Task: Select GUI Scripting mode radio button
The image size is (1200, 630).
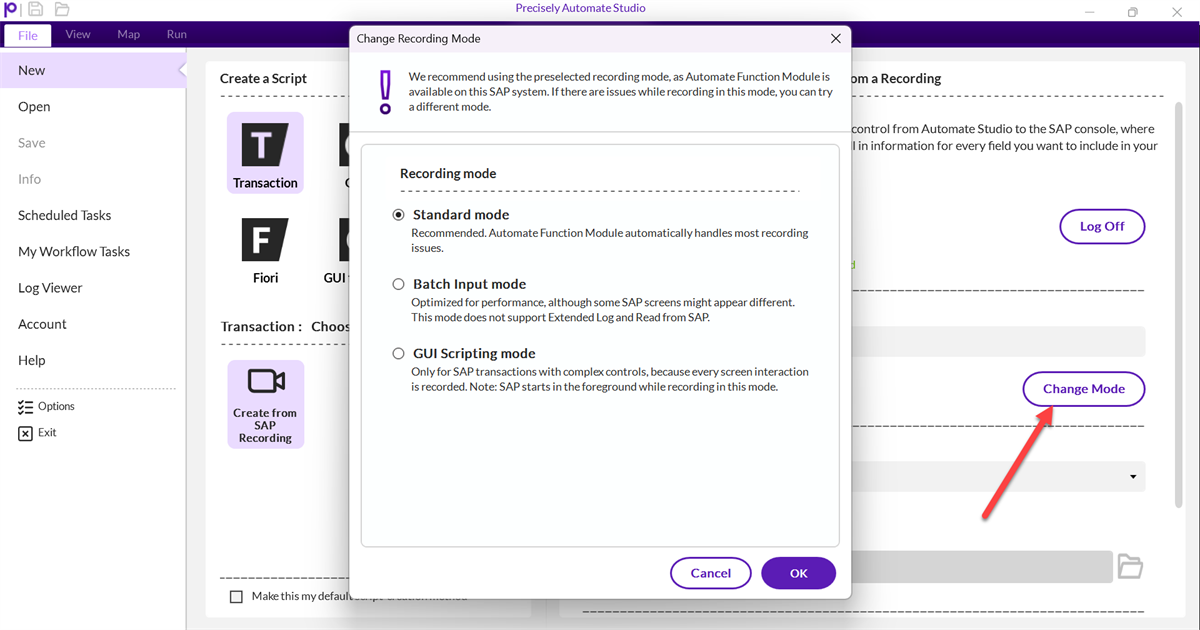Action: [x=399, y=353]
